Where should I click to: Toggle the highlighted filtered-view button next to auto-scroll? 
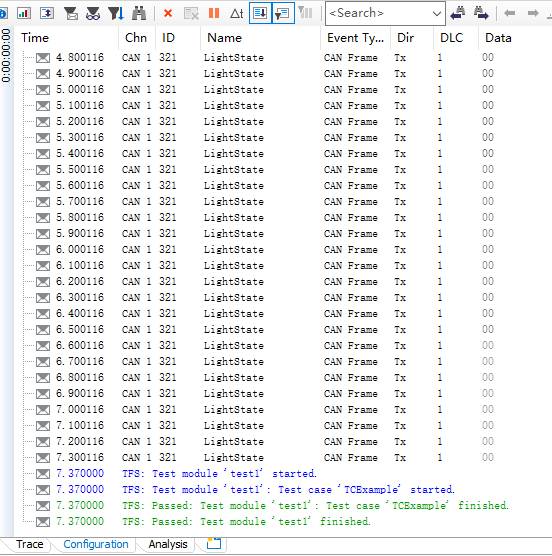(283, 13)
